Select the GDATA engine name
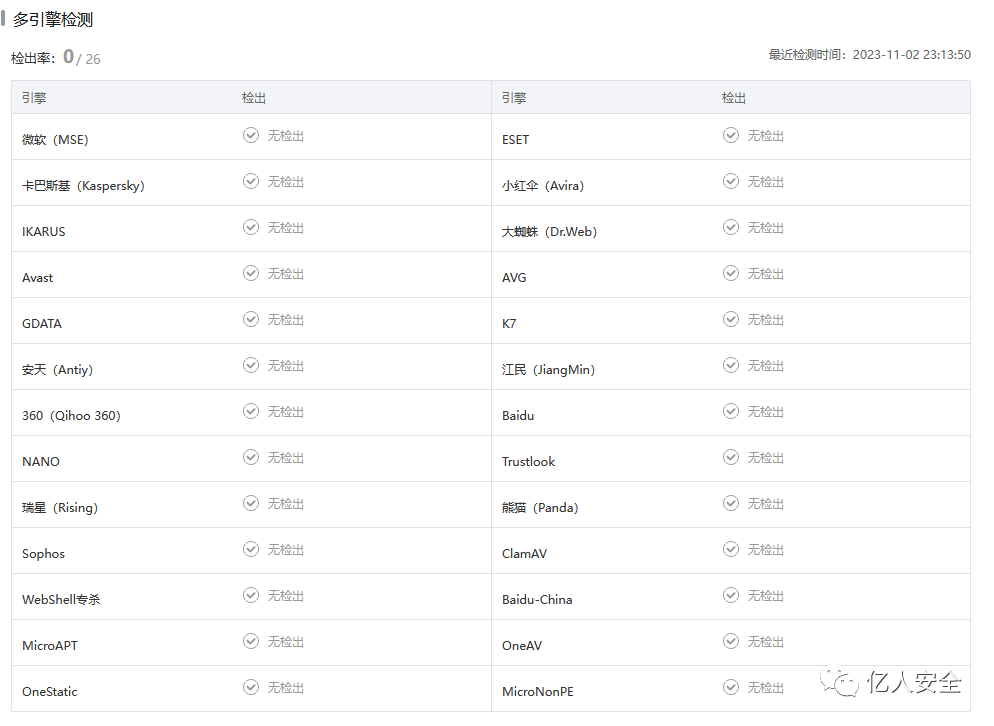994x726 pixels. tap(42, 323)
